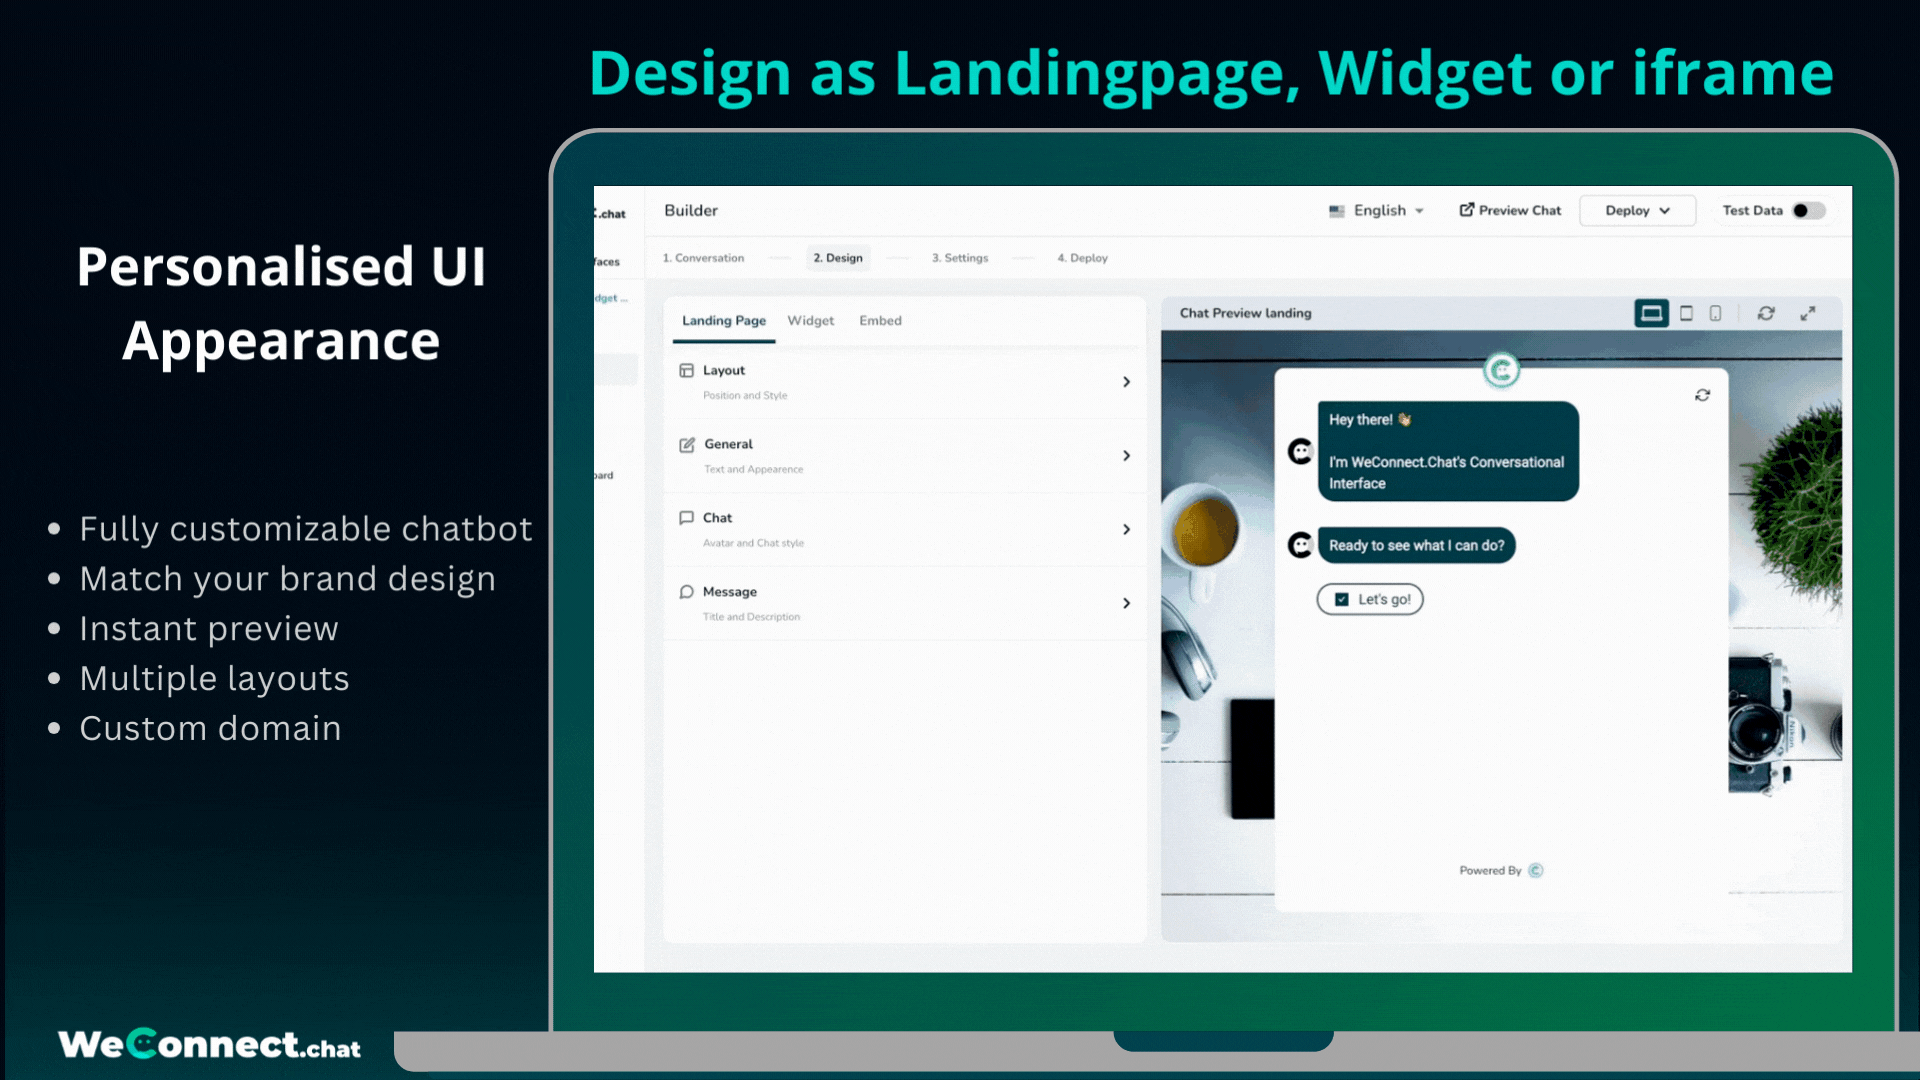1920x1080 pixels.
Task: Open the Deploy dropdown button
Action: click(1637, 211)
